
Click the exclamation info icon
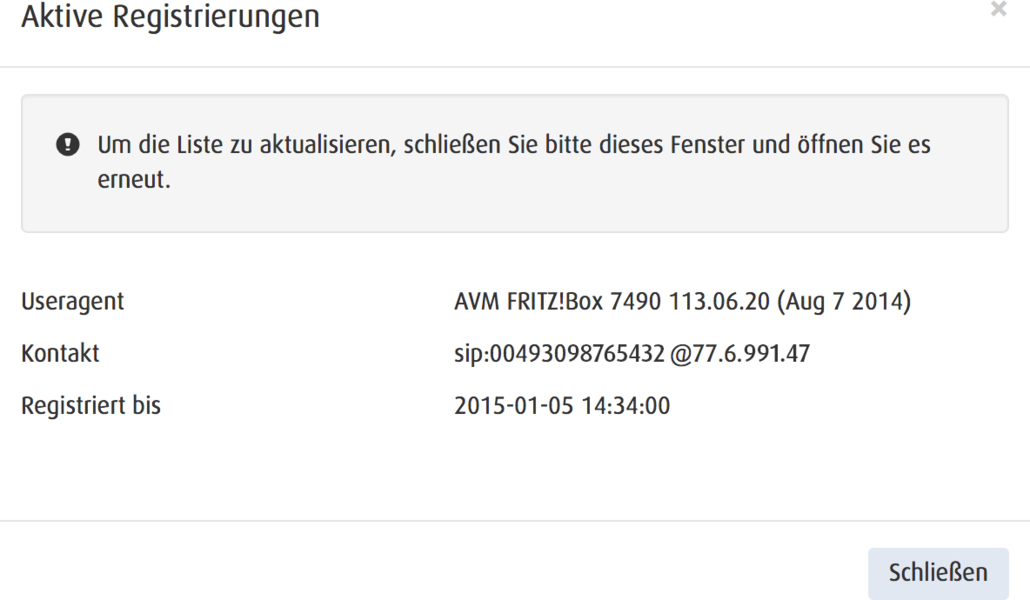(68, 145)
